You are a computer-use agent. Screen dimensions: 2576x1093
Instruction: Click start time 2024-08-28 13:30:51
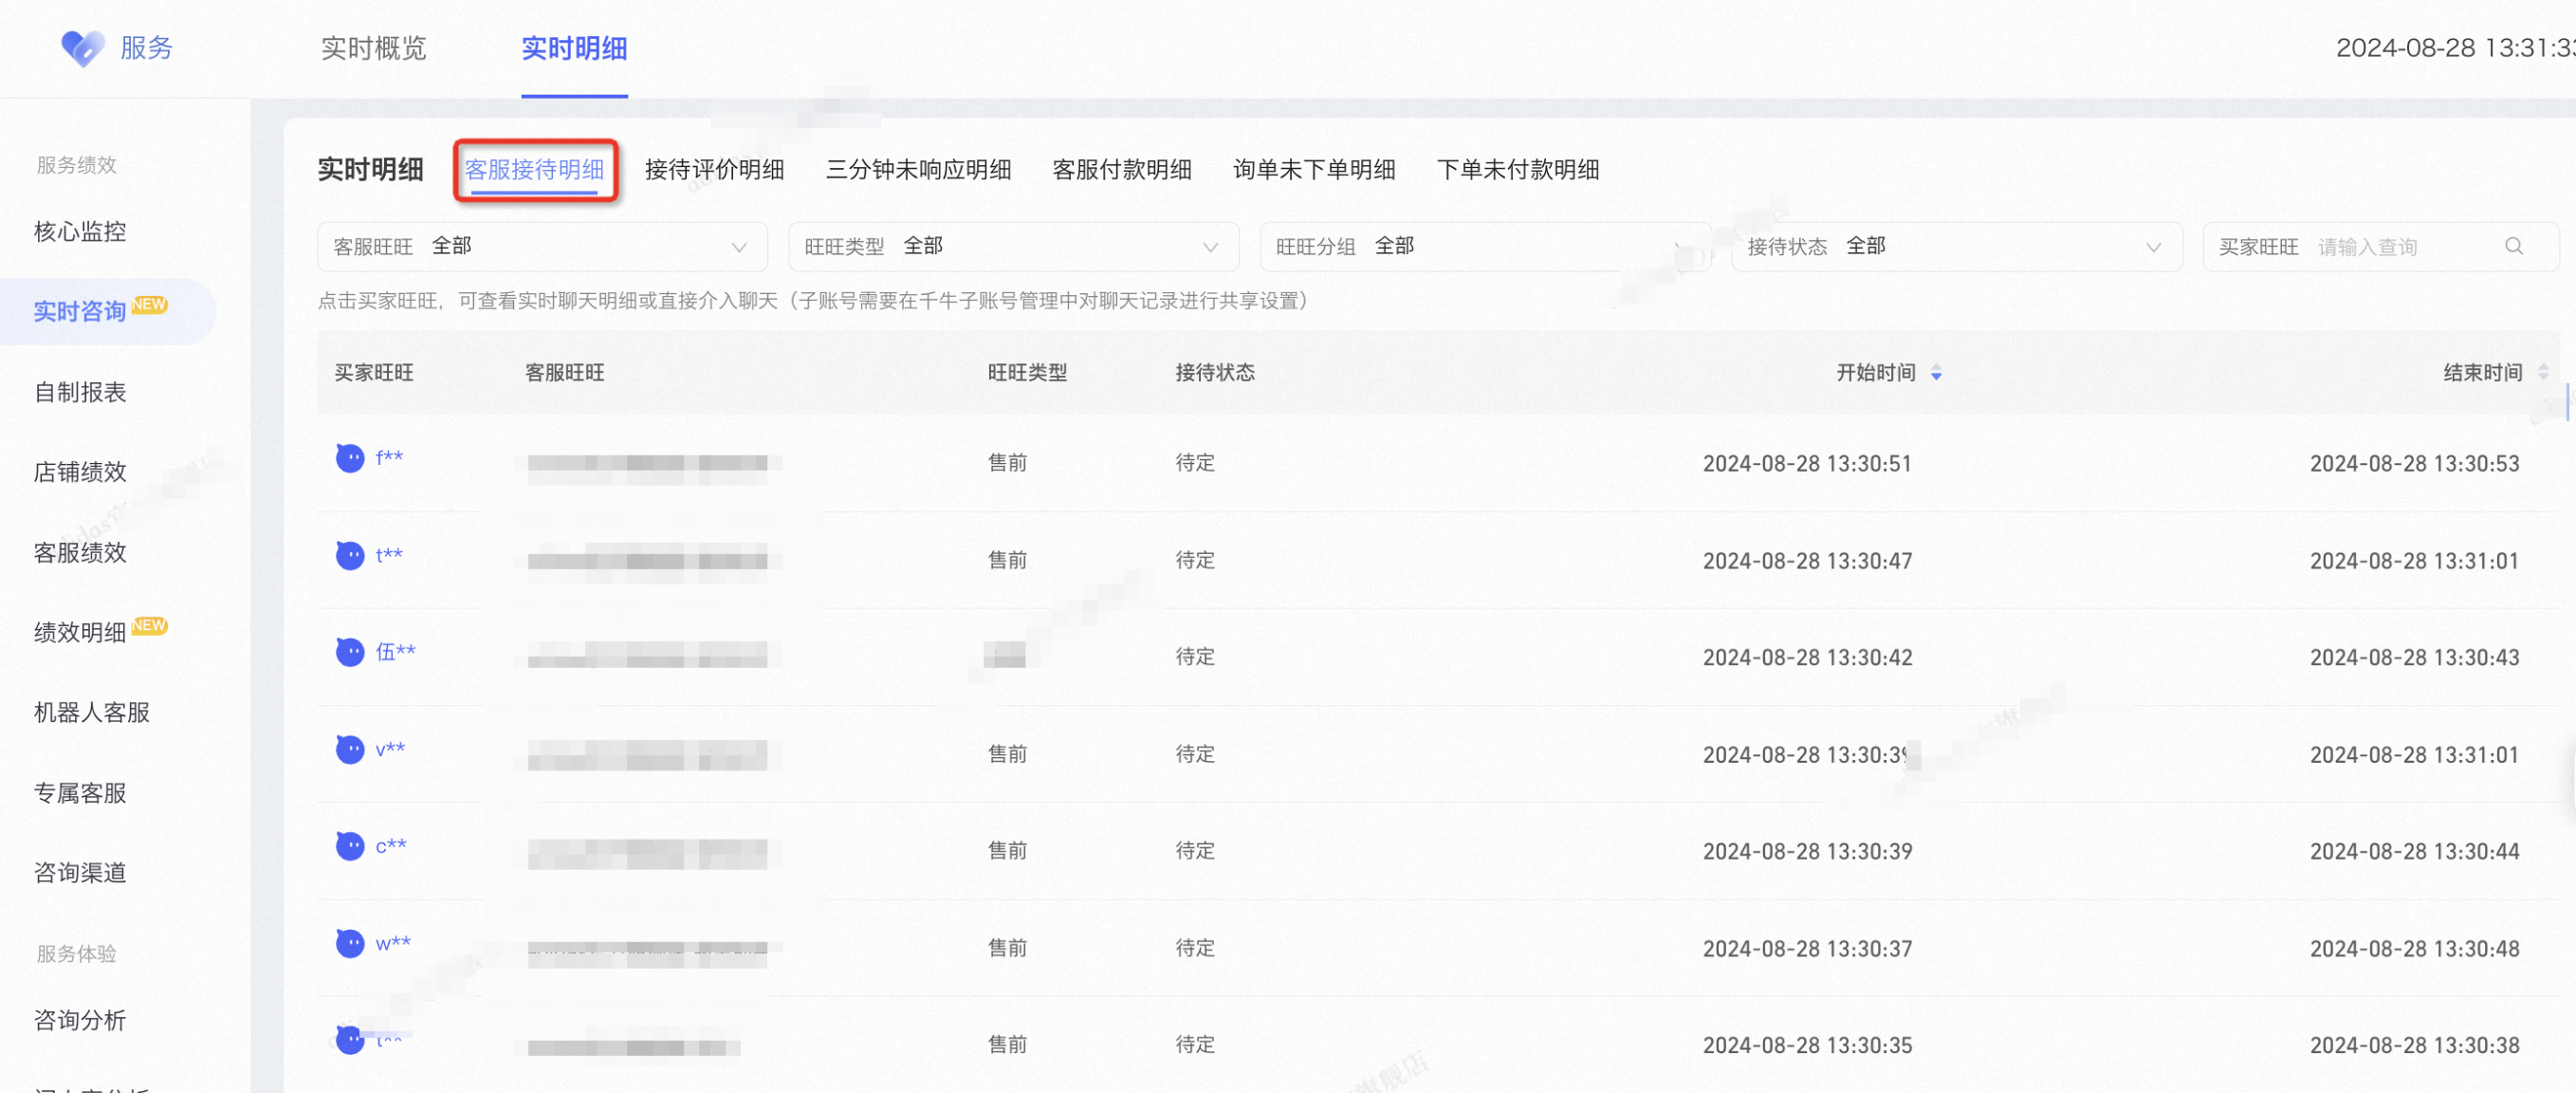click(1807, 464)
